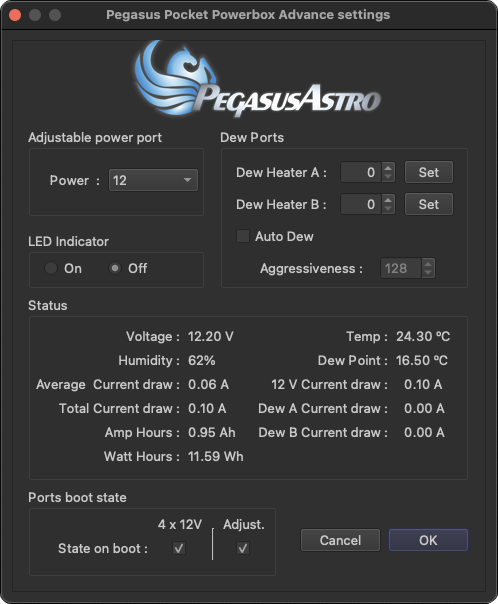
Task: Click the Aggressiveness value field
Action: (x=401, y=268)
